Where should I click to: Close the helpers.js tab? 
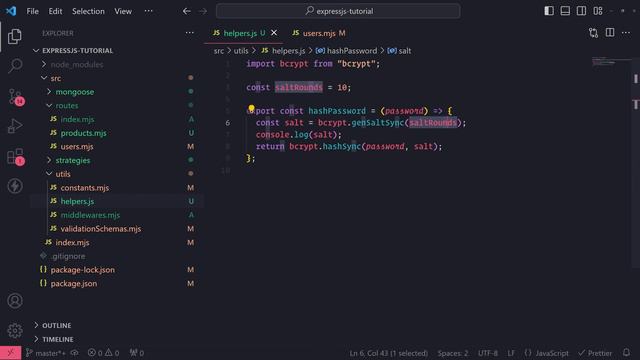pos(274,33)
